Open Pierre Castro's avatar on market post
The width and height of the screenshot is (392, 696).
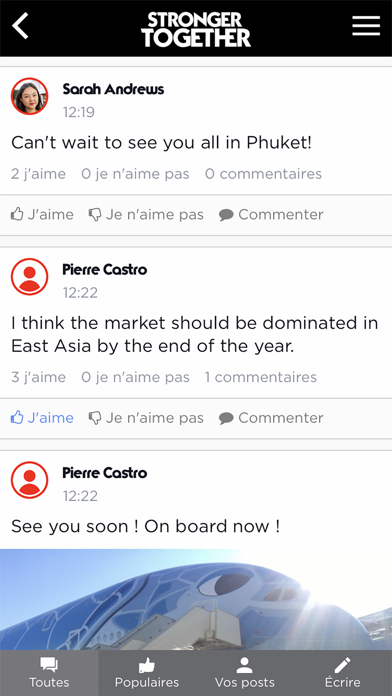coord(29,277)
